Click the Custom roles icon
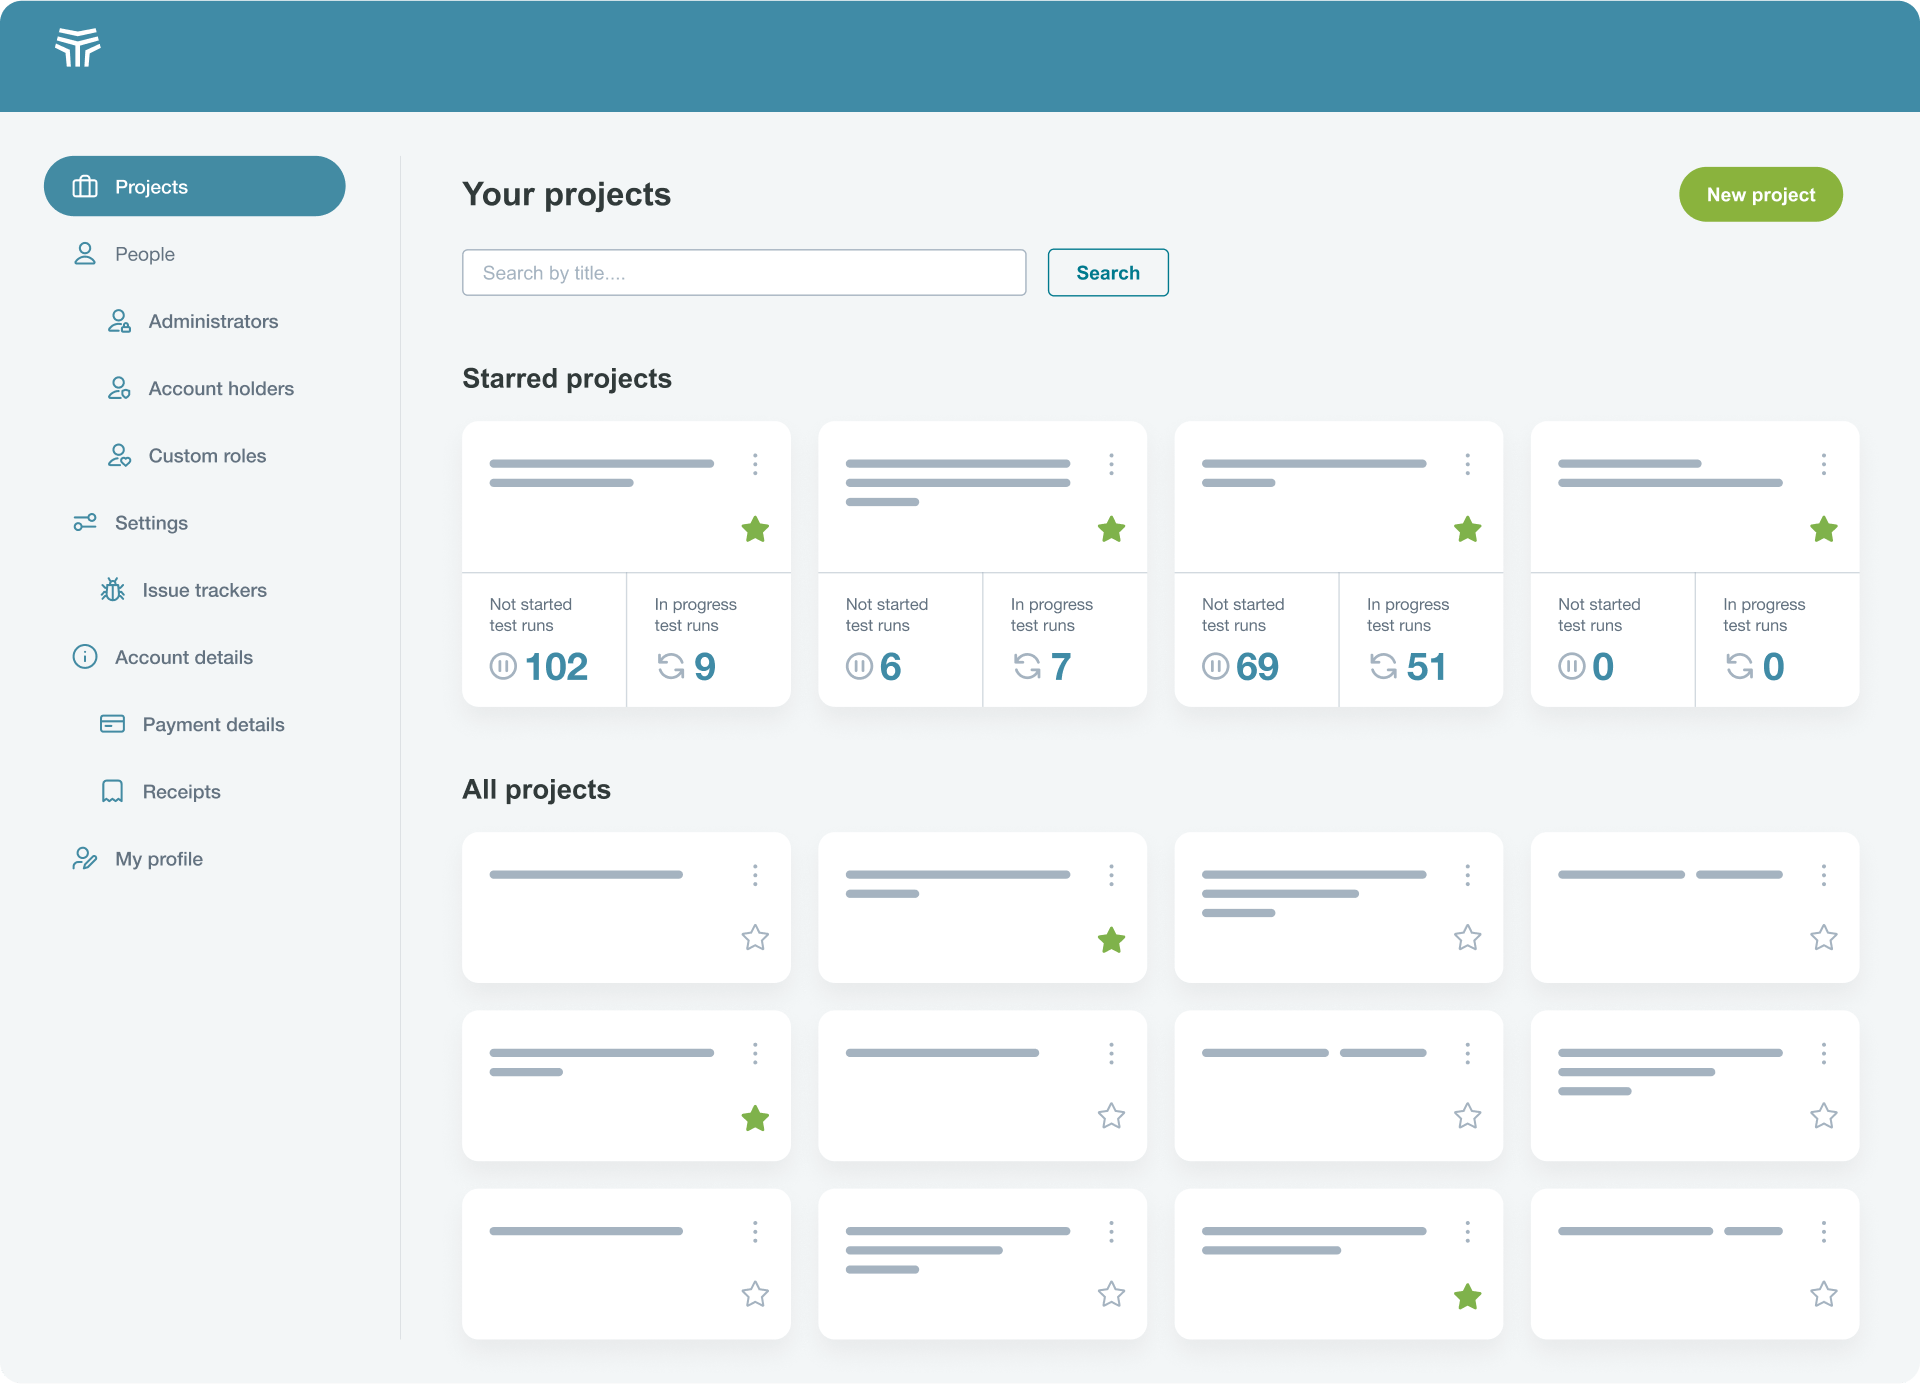This screenshot has height=1384, width=1920. coord(119,456)
